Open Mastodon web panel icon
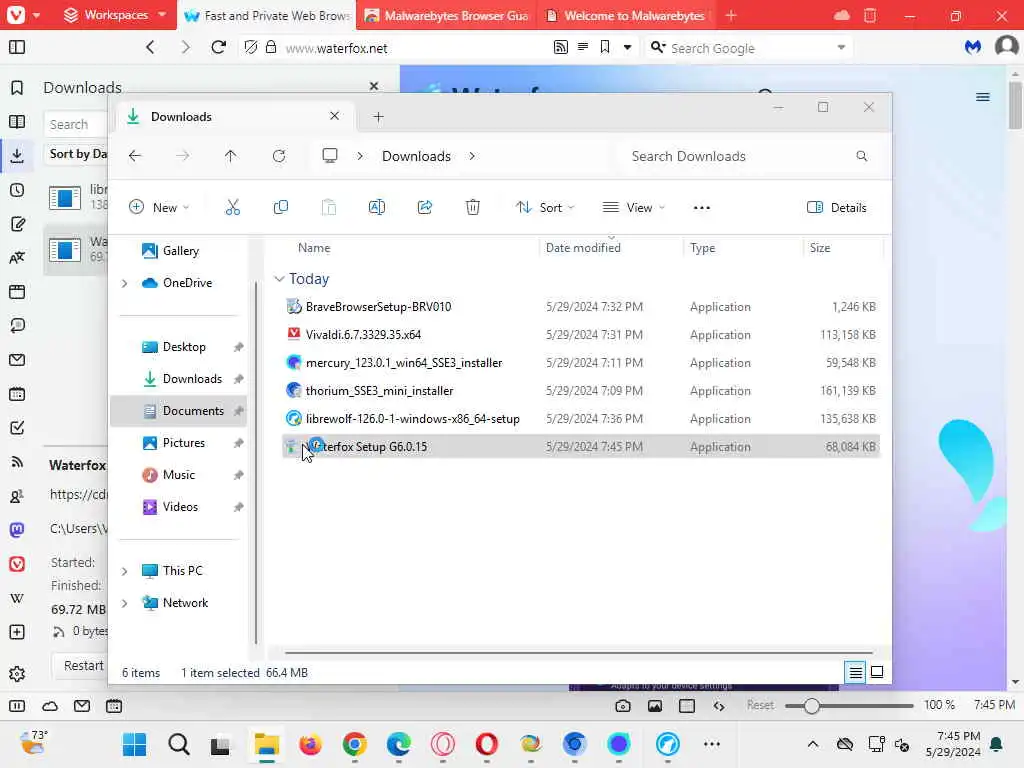Screen dimensions: 1024x768 point(17,530)
